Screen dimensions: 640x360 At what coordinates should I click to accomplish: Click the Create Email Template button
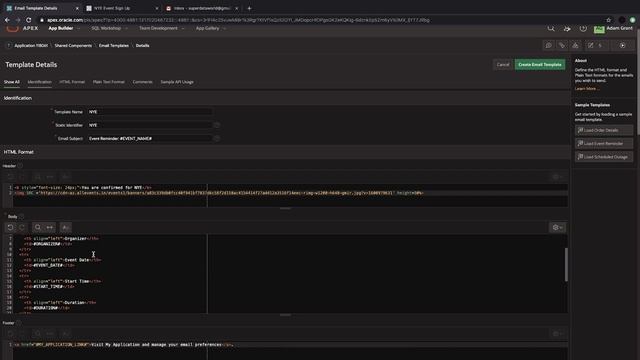(x=540, y=64)
